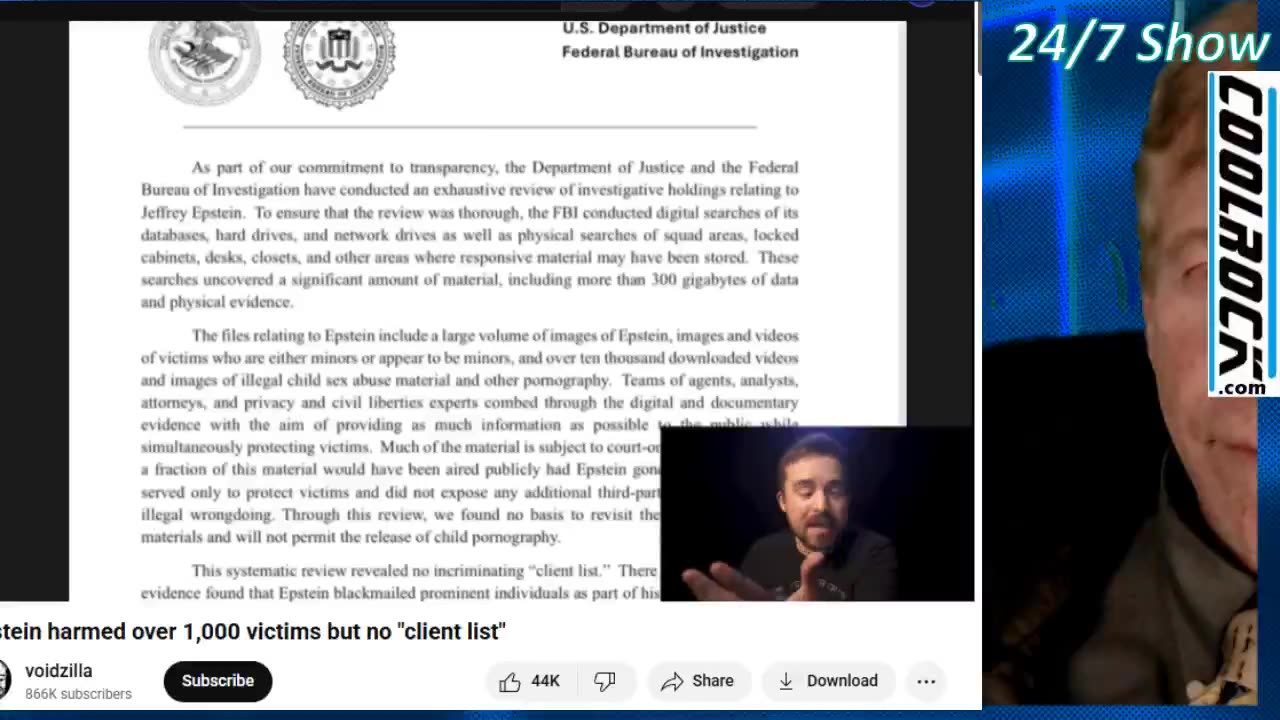
Task: Click 'U.S. Department of Justice' header text
Action: point(664,28)
